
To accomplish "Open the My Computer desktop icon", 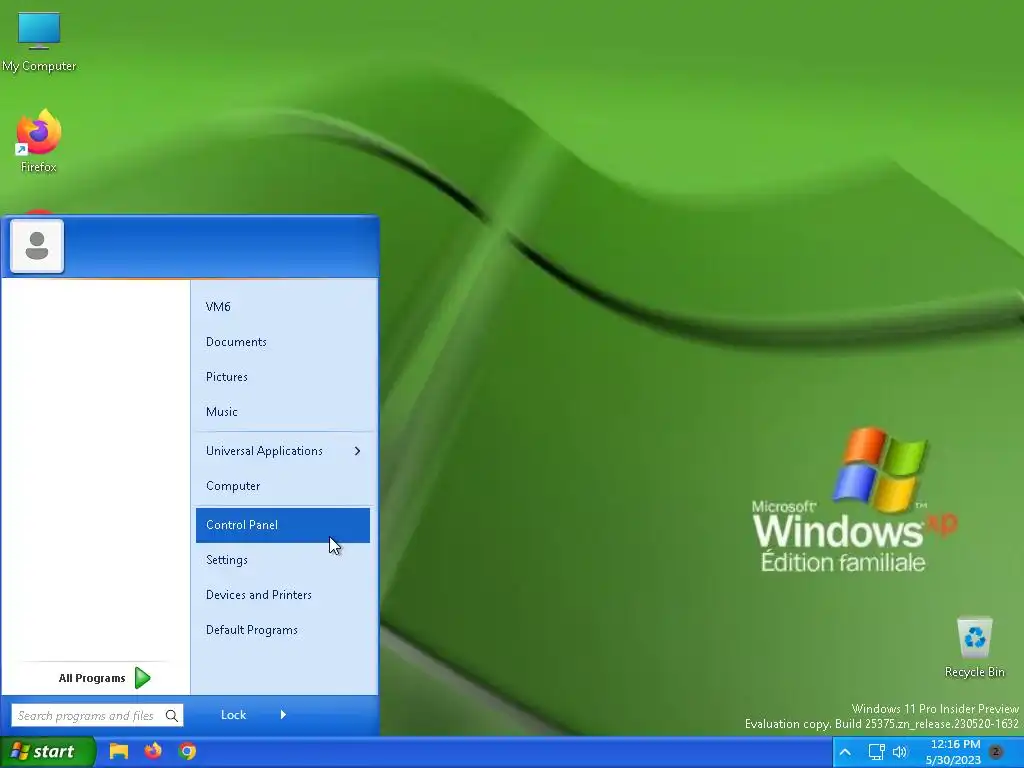I will pyautogui.click(x=39, y=42).
